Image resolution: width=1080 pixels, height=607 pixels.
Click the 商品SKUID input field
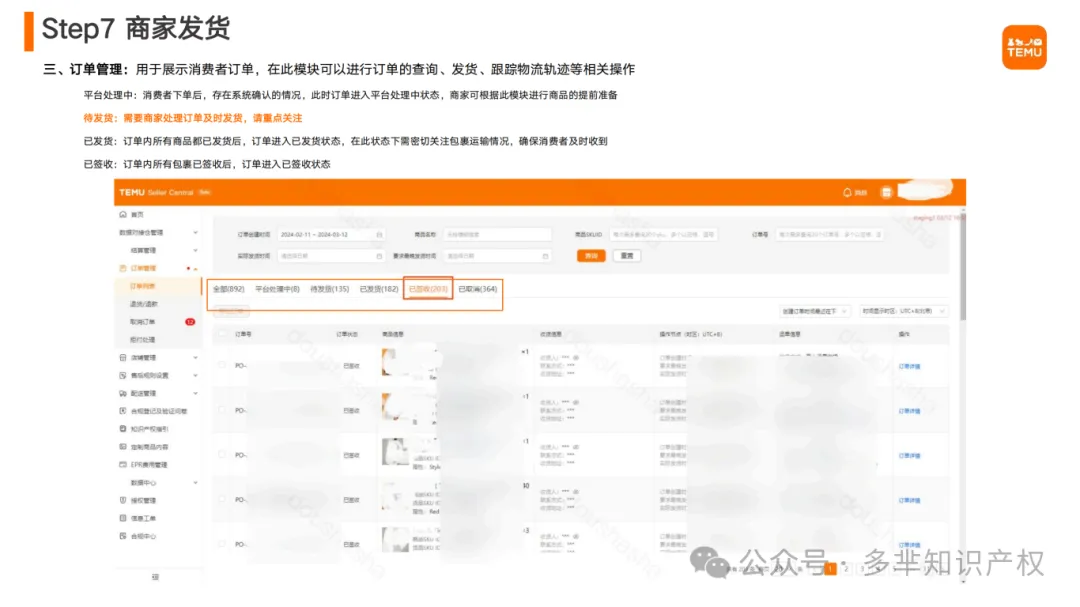(663, 235)
